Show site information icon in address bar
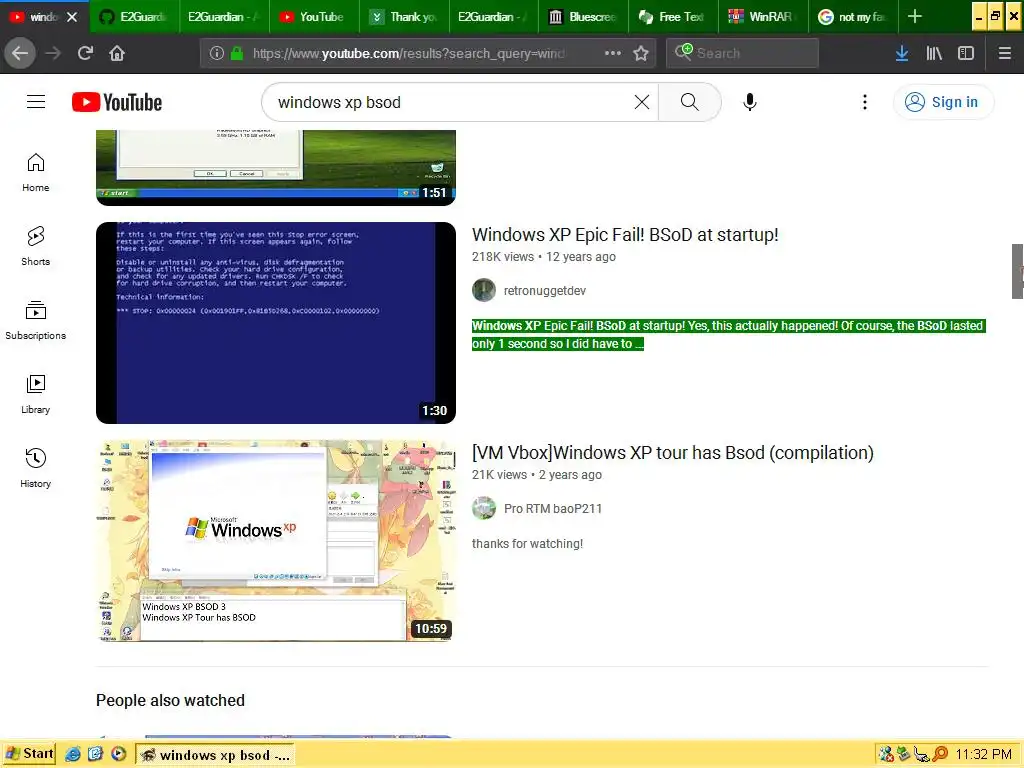The image size is (1024, 768). (x=217, y=53)
